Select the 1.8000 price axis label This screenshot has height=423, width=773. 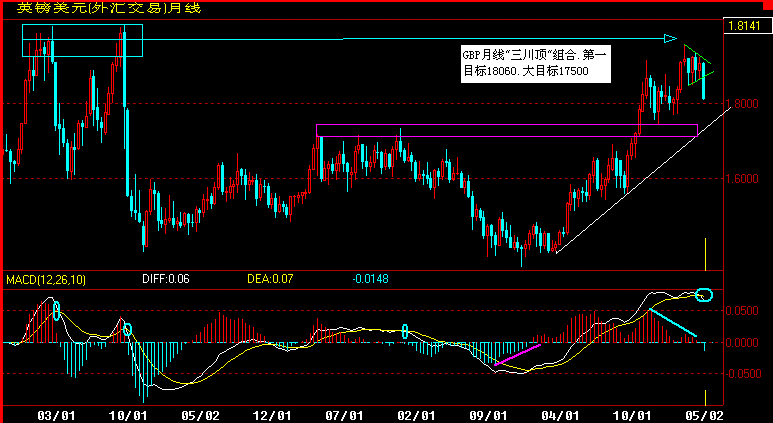coord(742,104)
